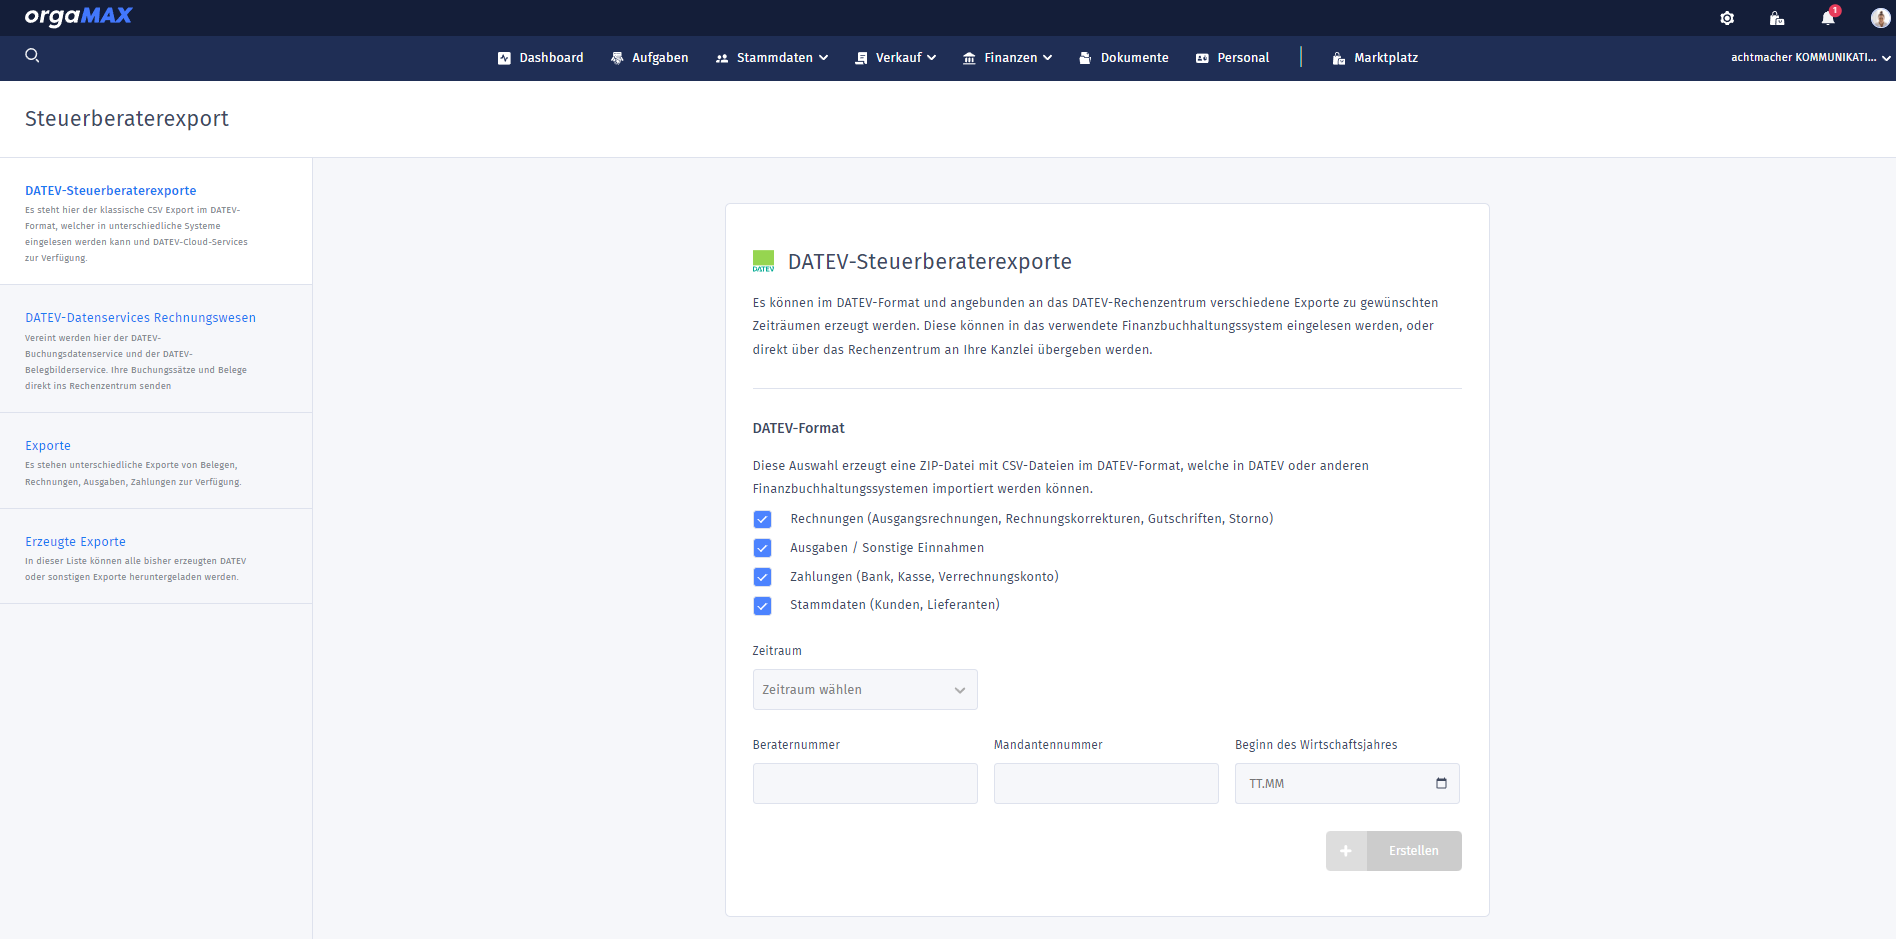Click the DATEV-Steuerberaterexporte card heading
The height and width of the screenshot is (939, 1896).
[930, 262]
